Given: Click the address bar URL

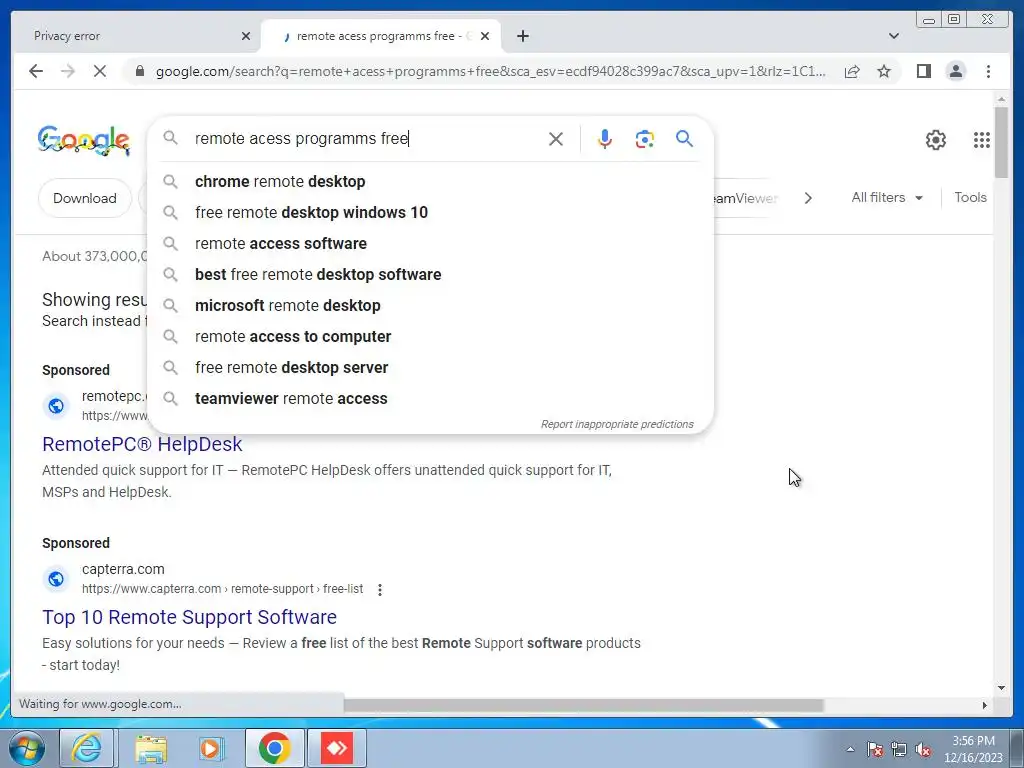Looking at the screenshot, I should [x=490, y=71].
